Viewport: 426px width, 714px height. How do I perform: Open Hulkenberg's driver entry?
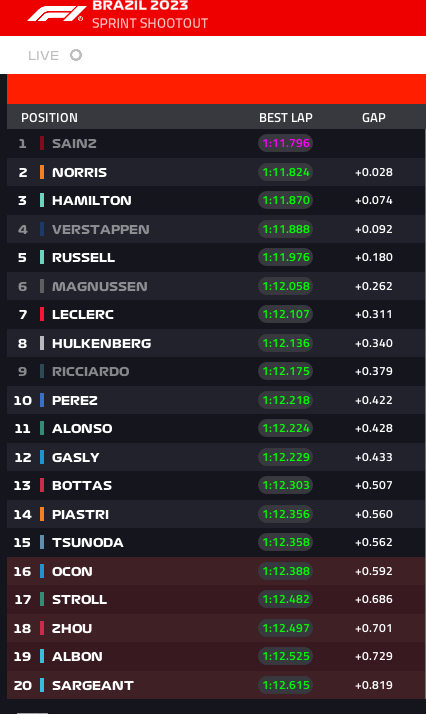click(101, 343)
